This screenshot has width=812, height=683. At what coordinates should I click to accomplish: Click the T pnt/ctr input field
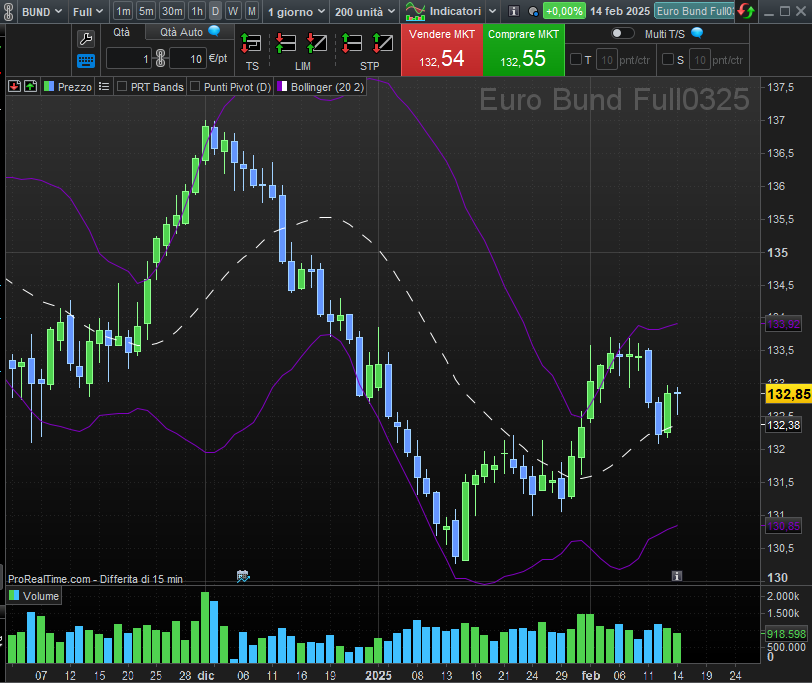(x=607, y=60)
